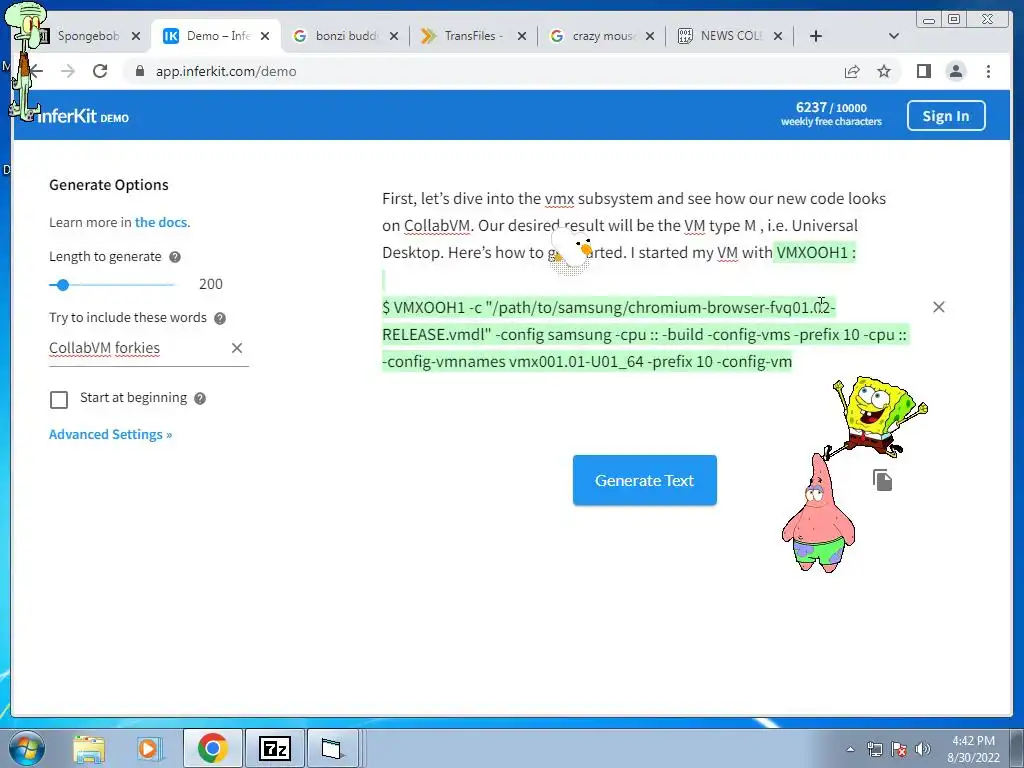The width and height of the screenshot is (1024, 768).
Task: Click the Length to generate help icon
Action: (175, 257)
